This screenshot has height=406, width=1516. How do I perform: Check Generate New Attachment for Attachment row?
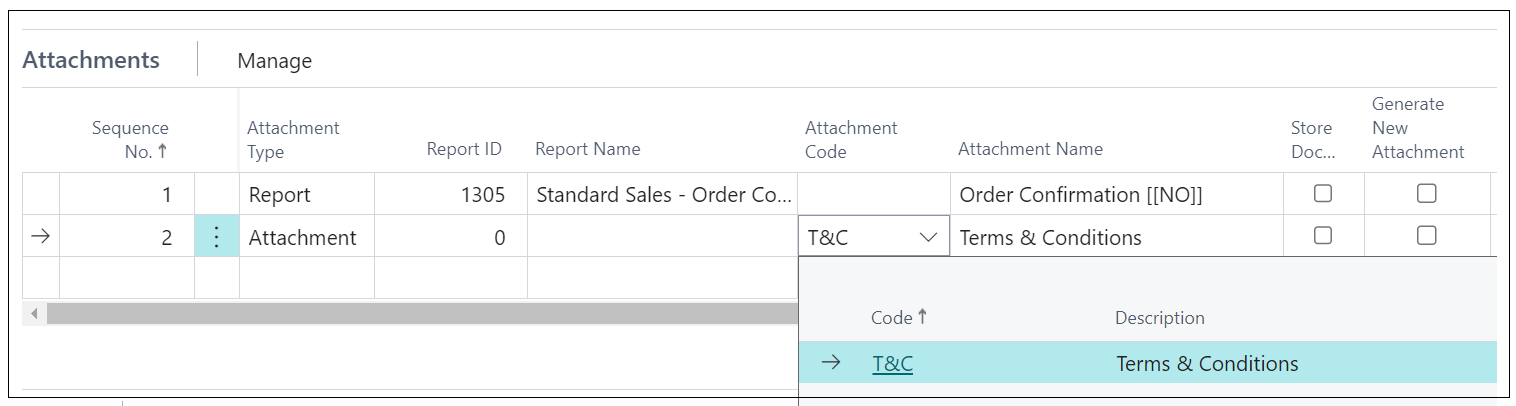tap(1427, 236)
